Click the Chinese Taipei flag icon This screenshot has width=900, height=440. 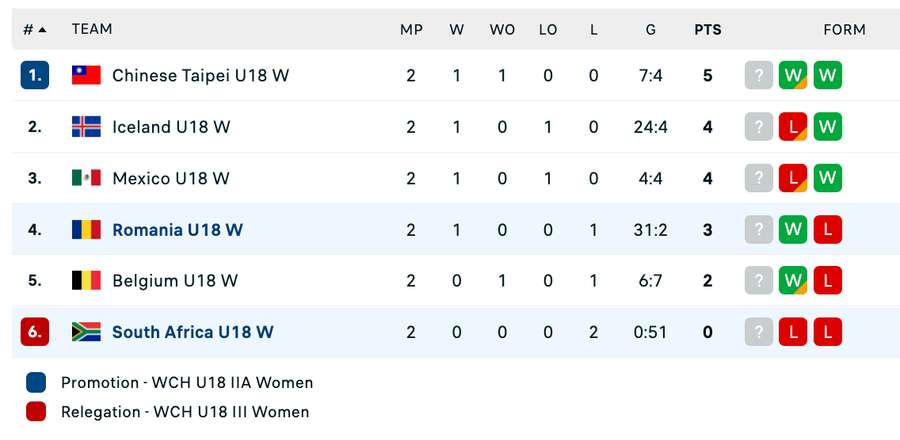(86, 75)
